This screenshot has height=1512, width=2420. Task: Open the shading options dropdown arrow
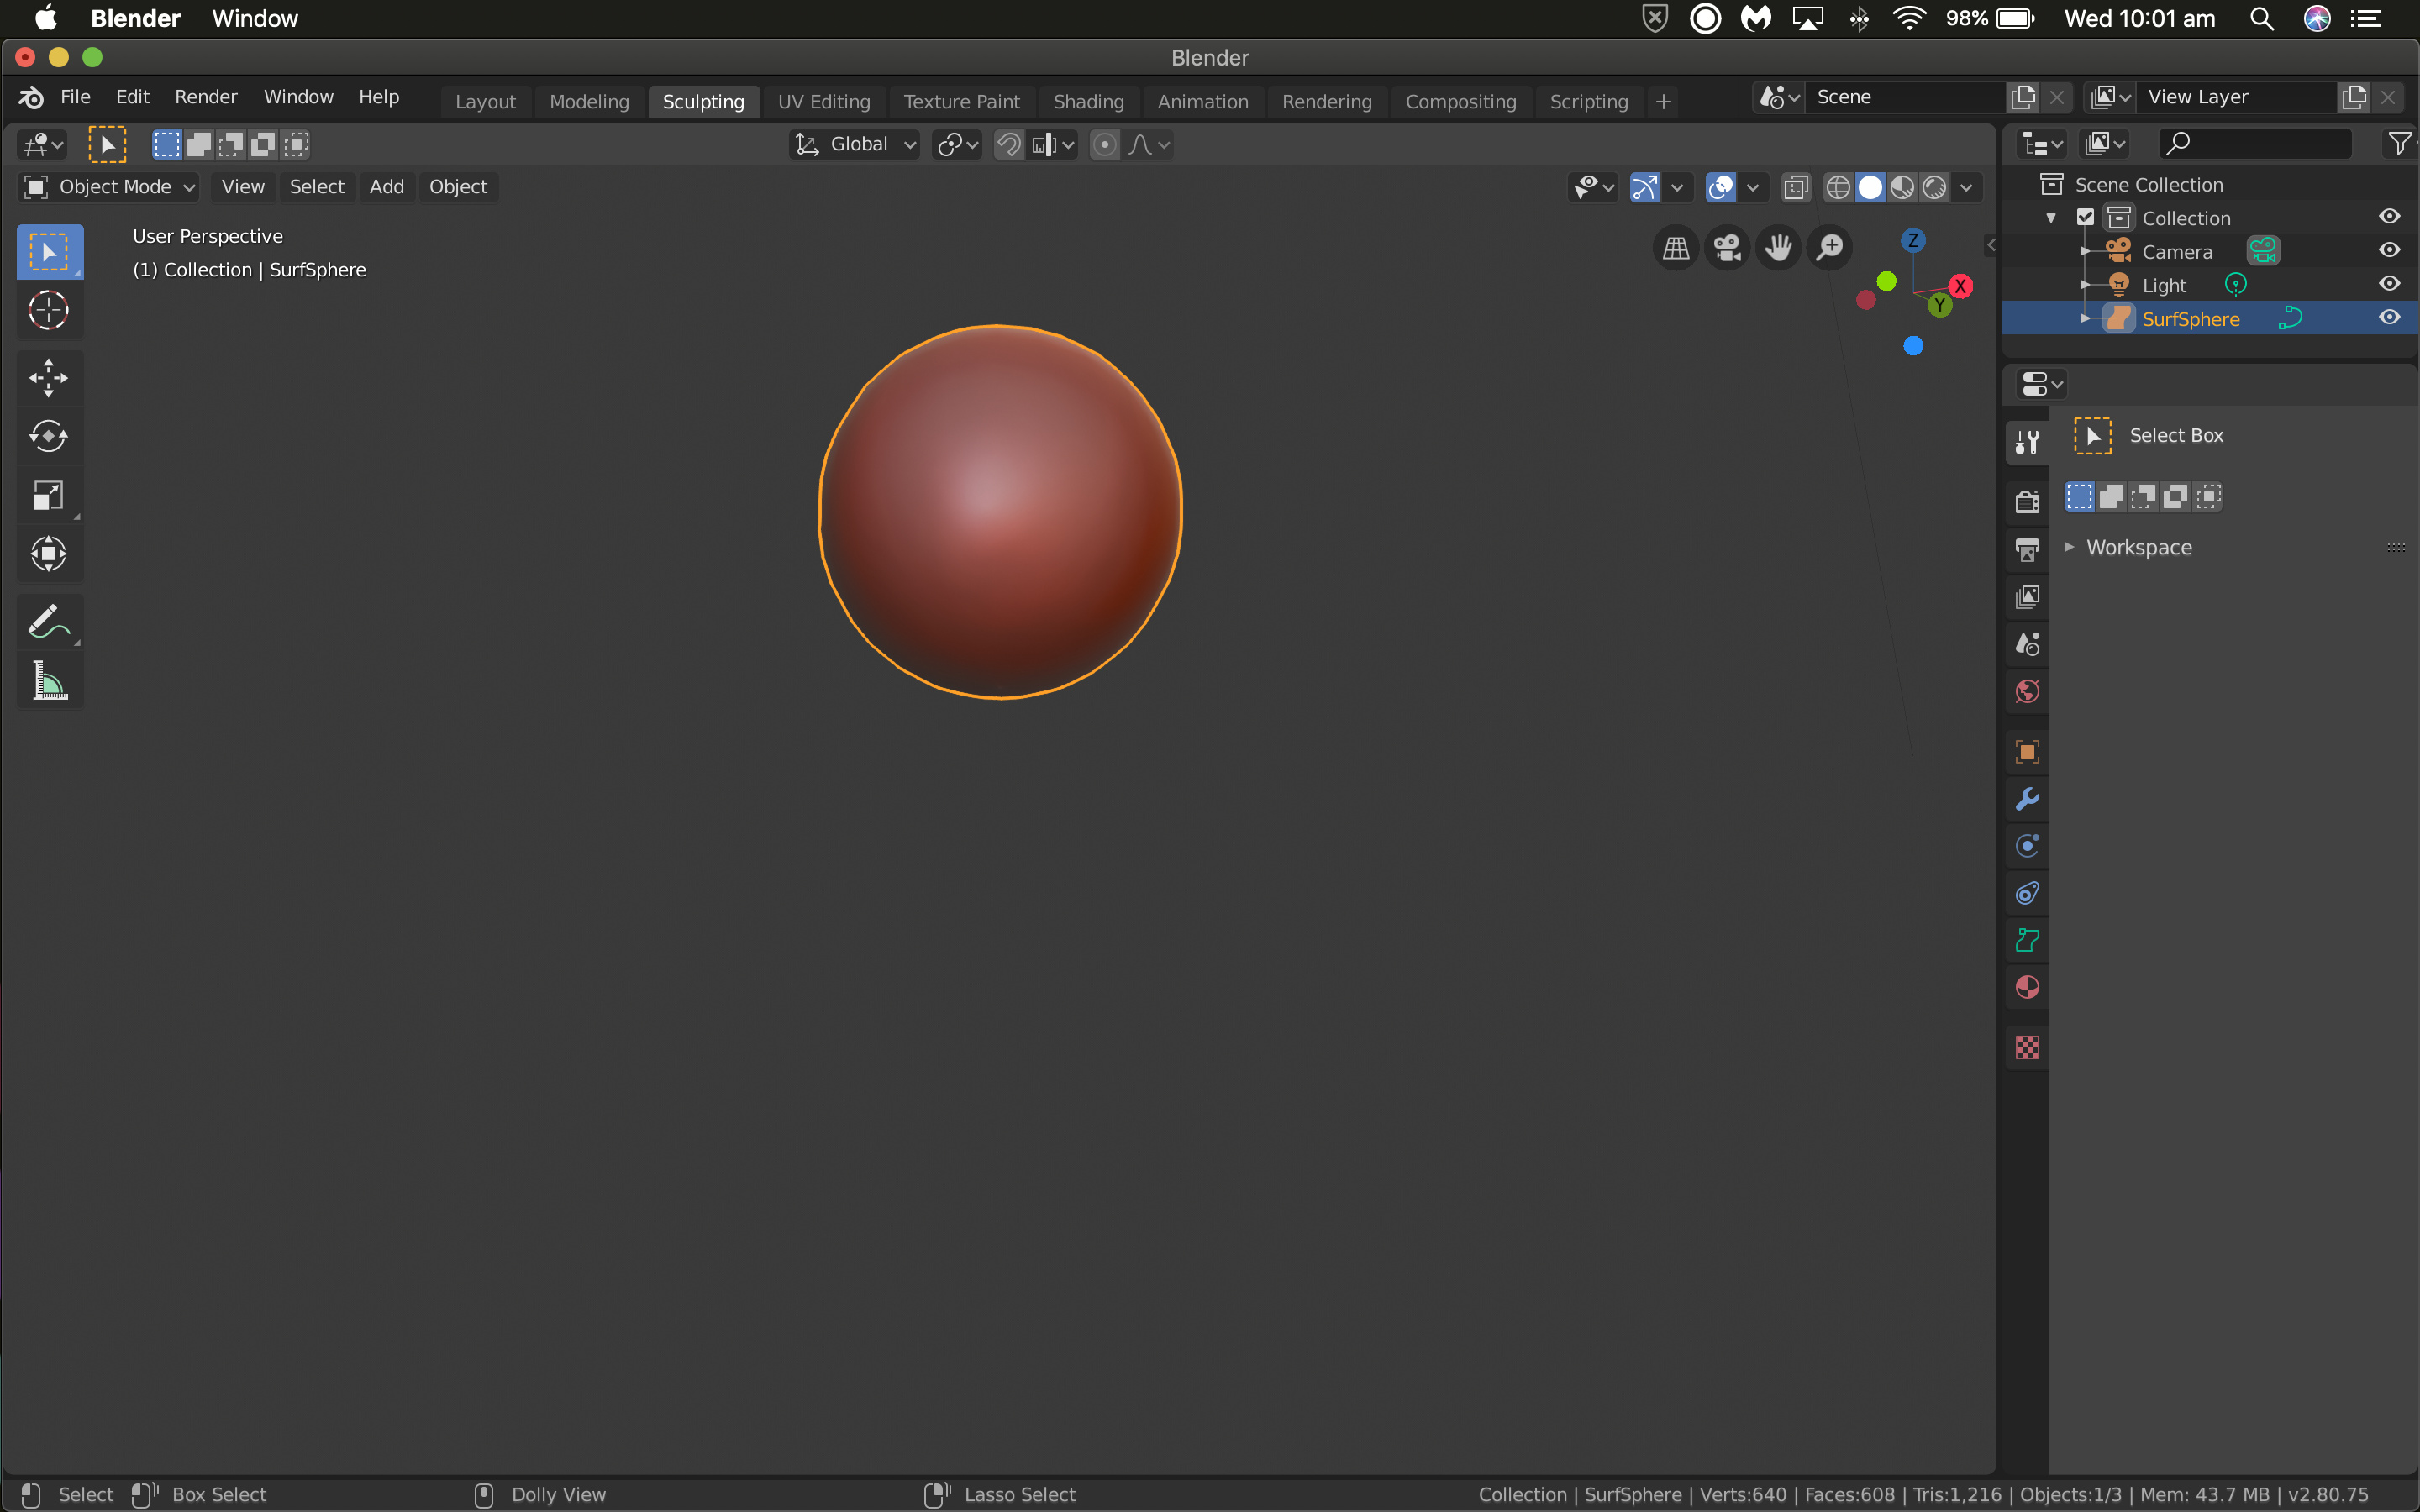pyautogui.click(x=1966, y=187)
